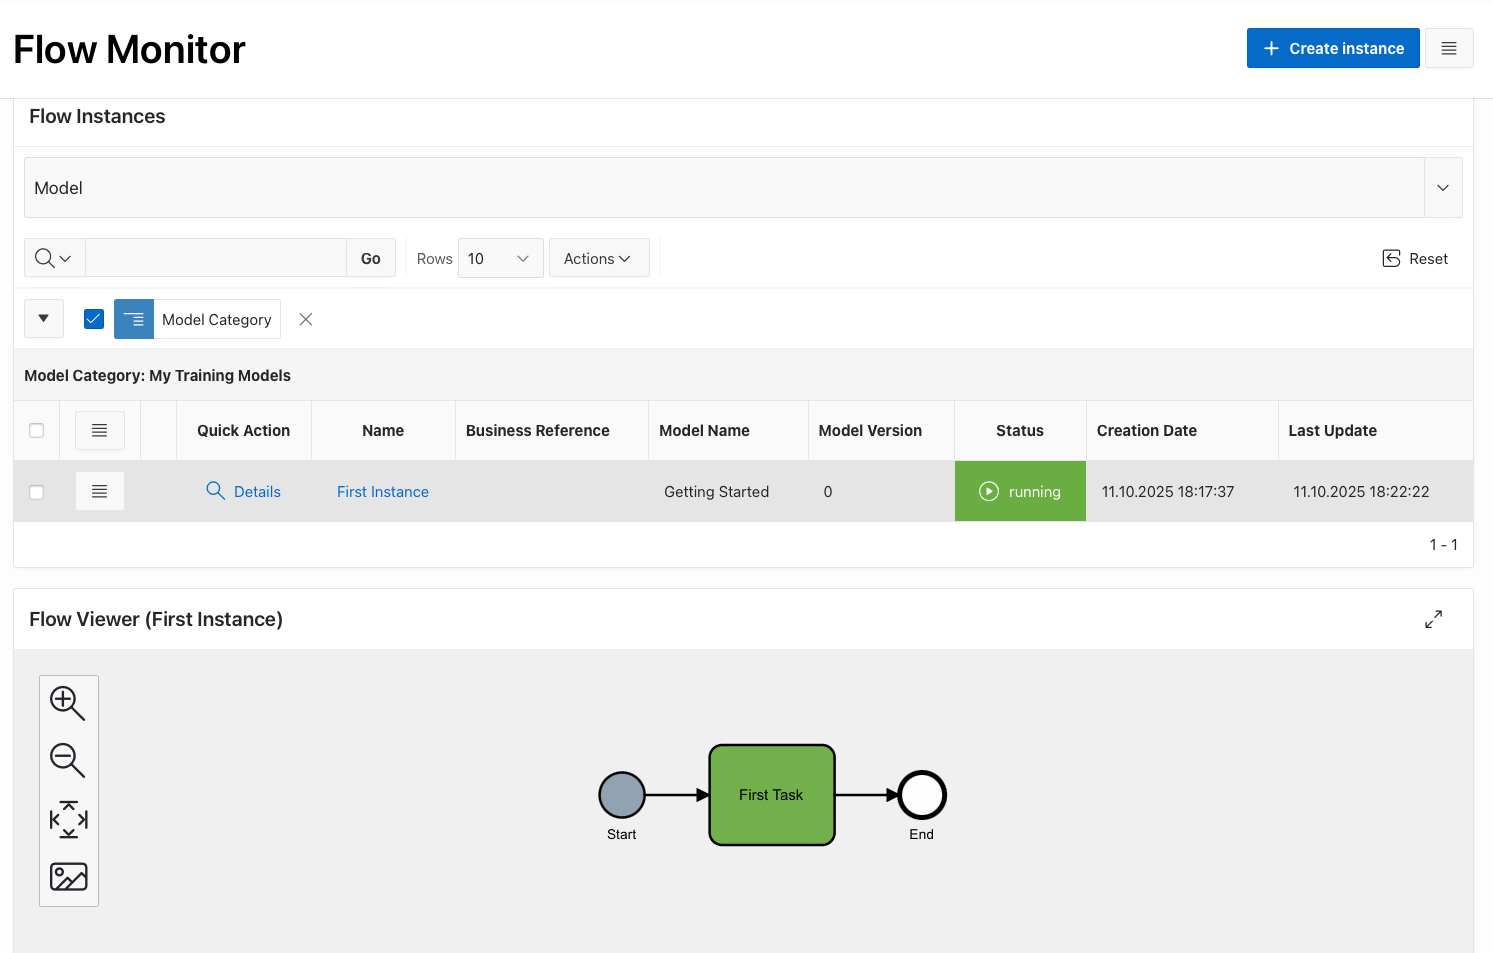Image resolution: width=1493 pixels, height=953 pixels.
Task: Open the Actions menu
Action: 598,258
